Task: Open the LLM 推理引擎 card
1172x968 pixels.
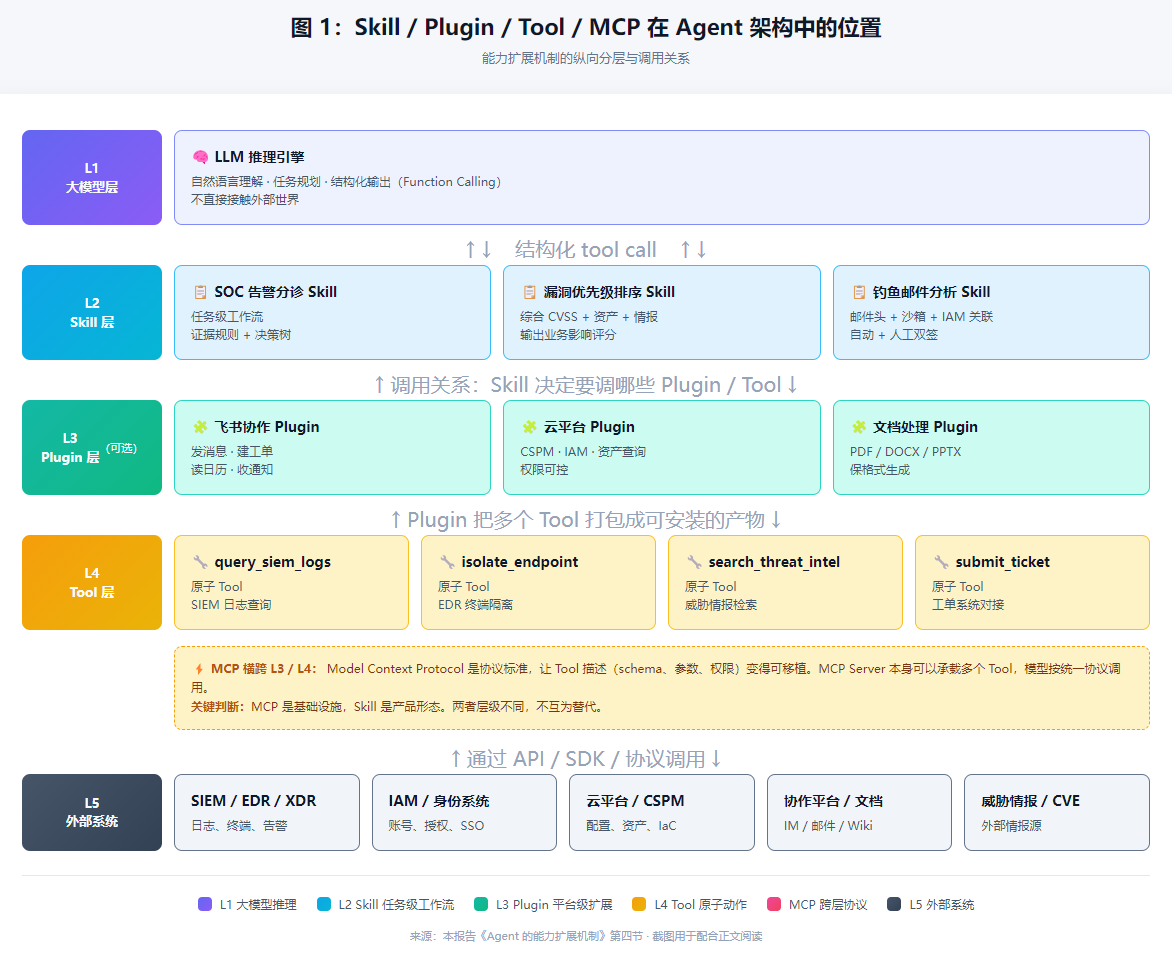Action: point(661,177)
